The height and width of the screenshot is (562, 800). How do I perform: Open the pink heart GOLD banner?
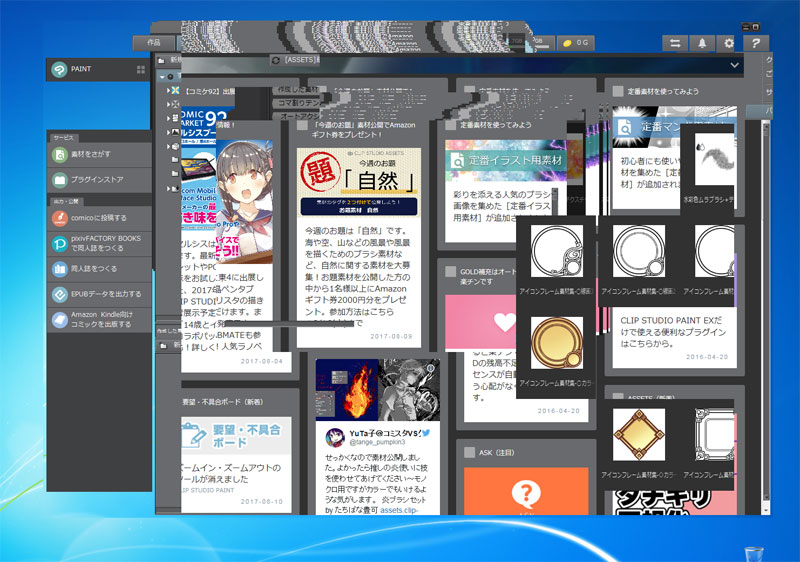(481, 323)
